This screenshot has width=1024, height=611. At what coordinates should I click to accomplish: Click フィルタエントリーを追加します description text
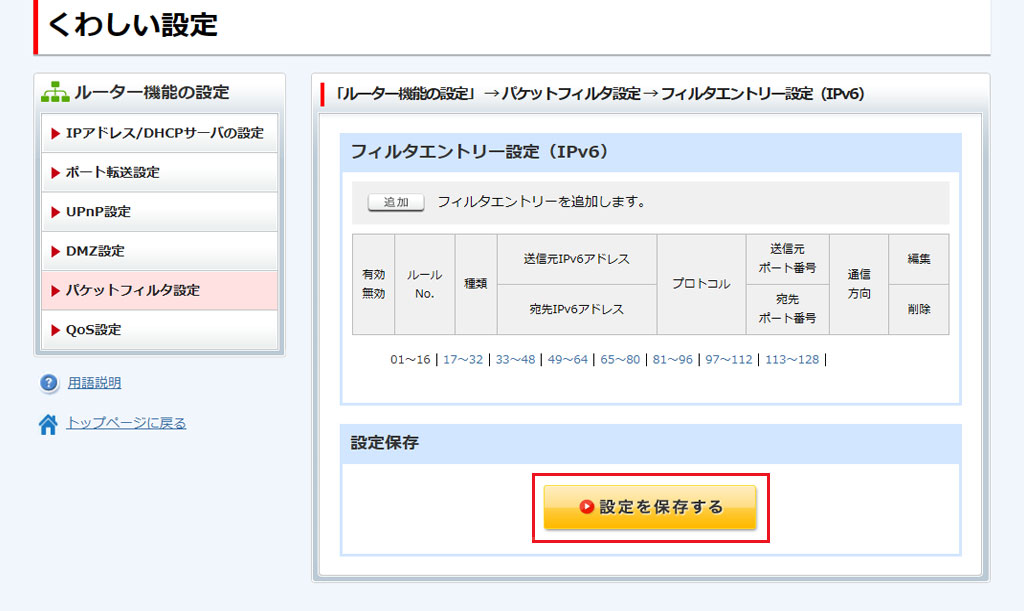pyautogui.click(x=541, y=202)
